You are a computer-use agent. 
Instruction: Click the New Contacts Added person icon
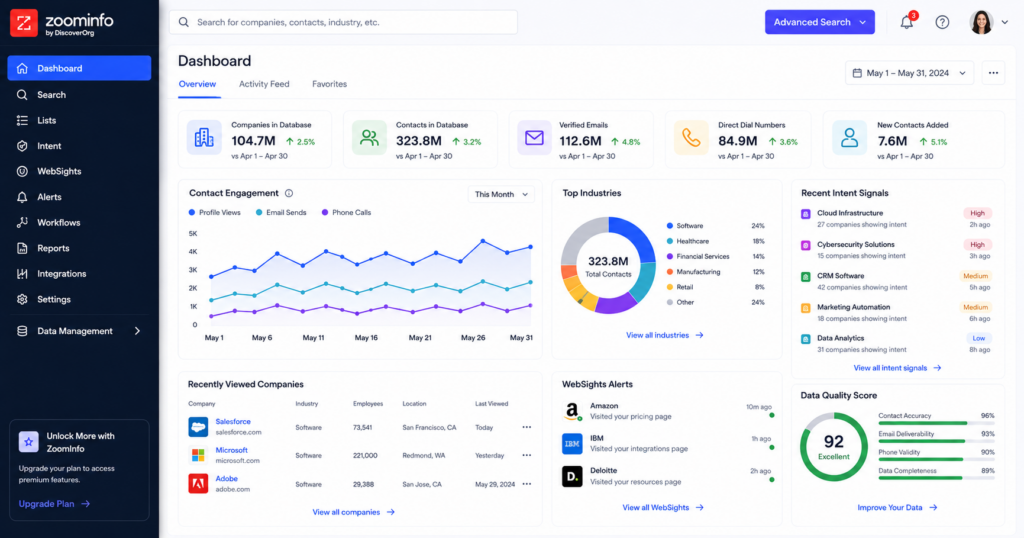pyautogui.click(x=849, y=137)
